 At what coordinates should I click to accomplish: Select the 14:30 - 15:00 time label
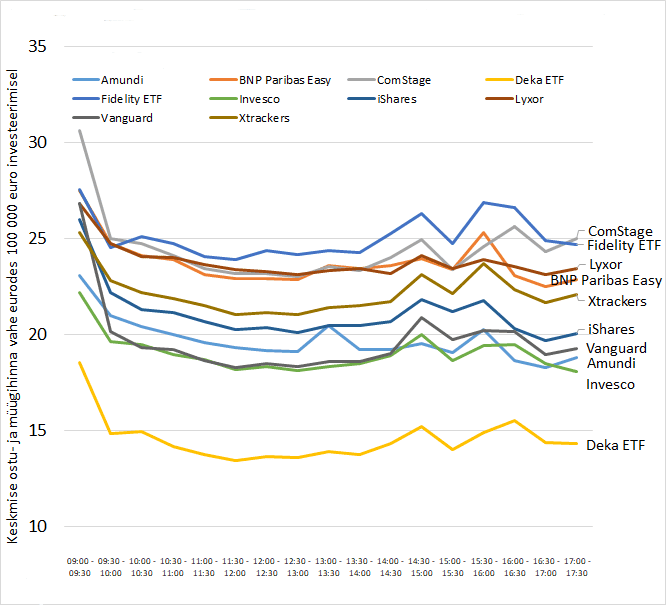421,567
